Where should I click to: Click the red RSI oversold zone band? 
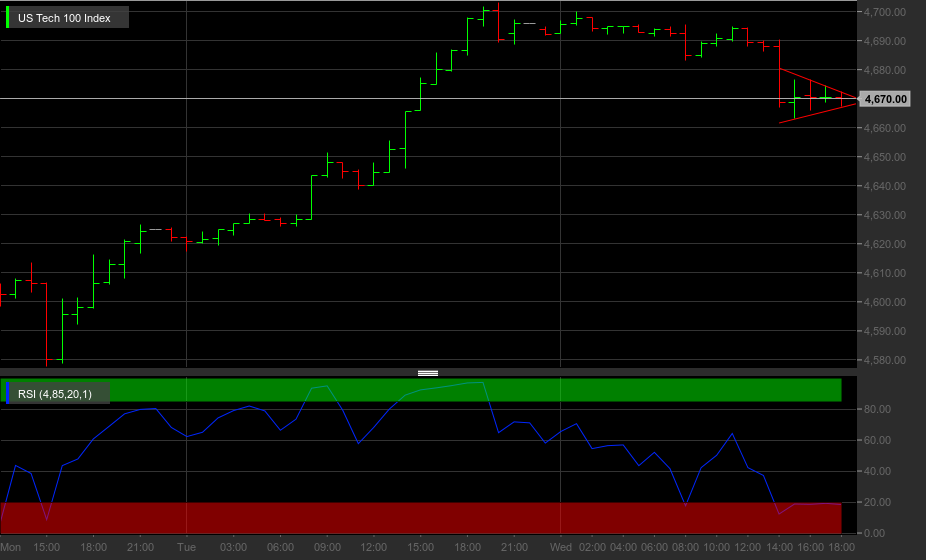pos(420,518)
